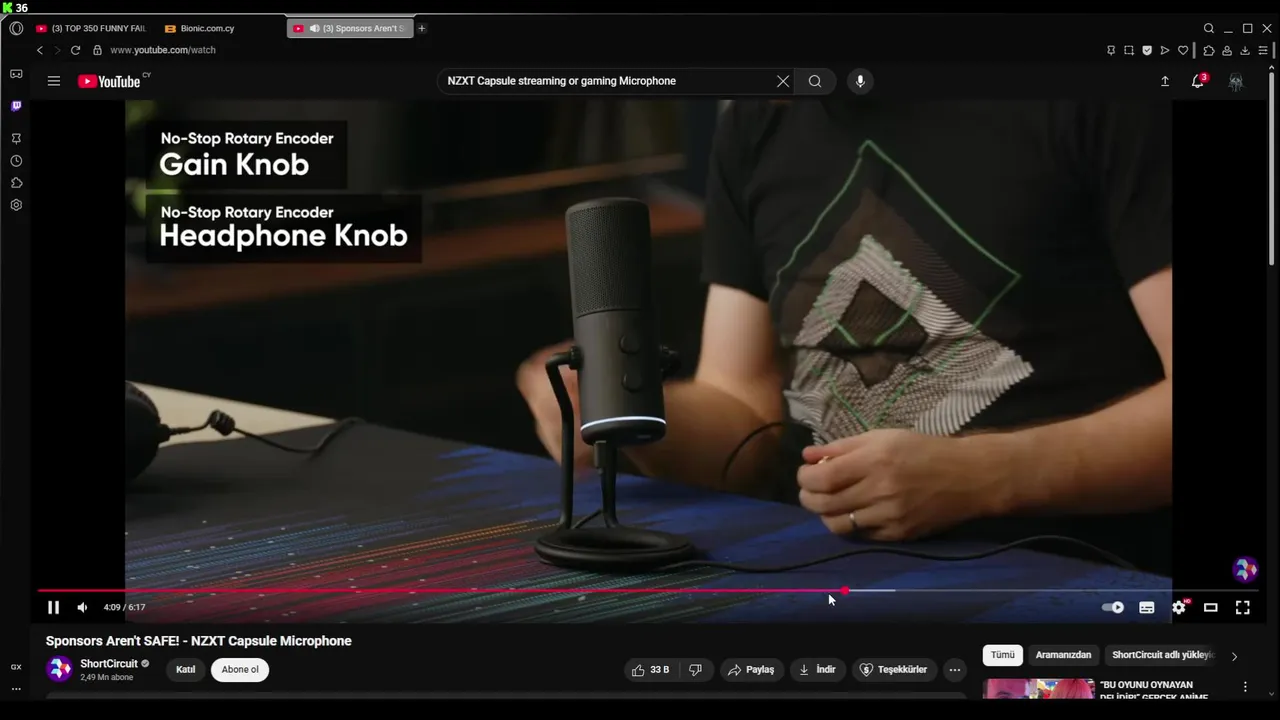Open the ShortCircuit channel avatar
Viewport: 1280px width, 720px height.
(60, 669)
